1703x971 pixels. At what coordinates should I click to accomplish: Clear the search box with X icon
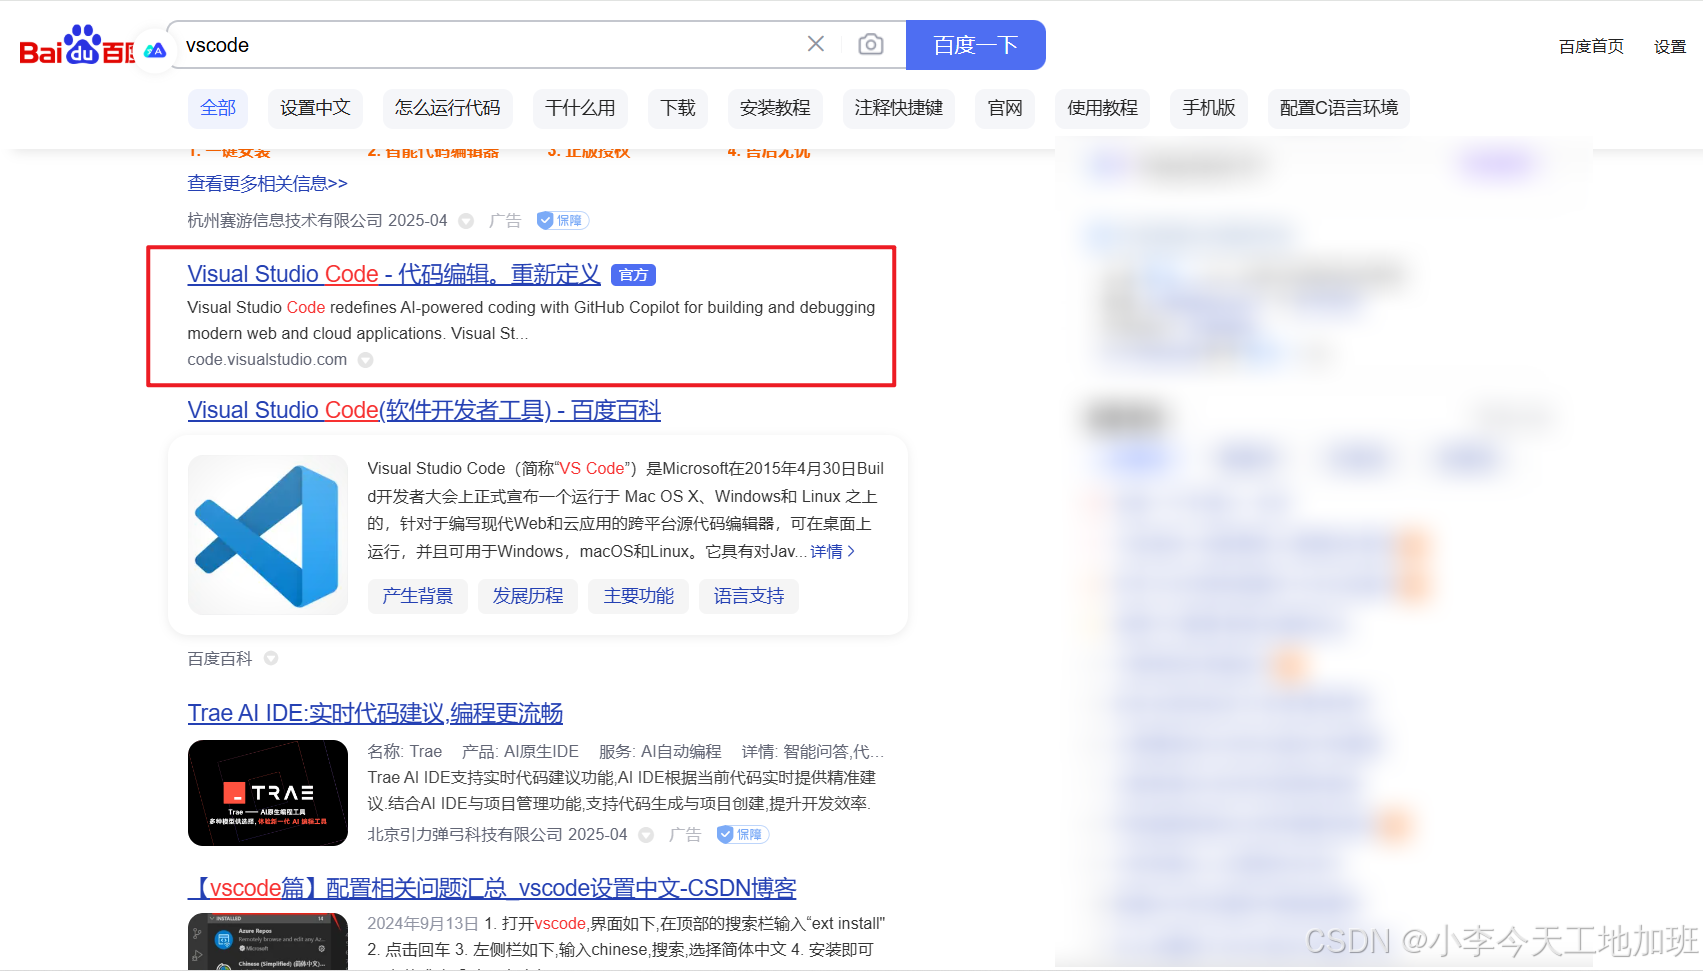pyautogui.click(x=816, y=44)
